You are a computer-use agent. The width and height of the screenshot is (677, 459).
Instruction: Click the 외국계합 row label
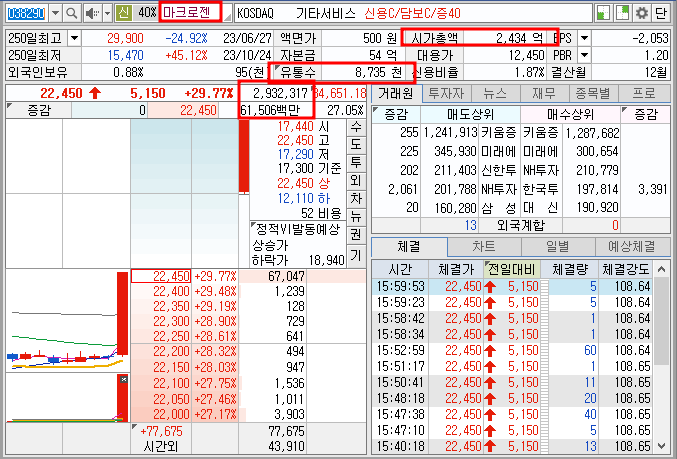click(521, 225)
